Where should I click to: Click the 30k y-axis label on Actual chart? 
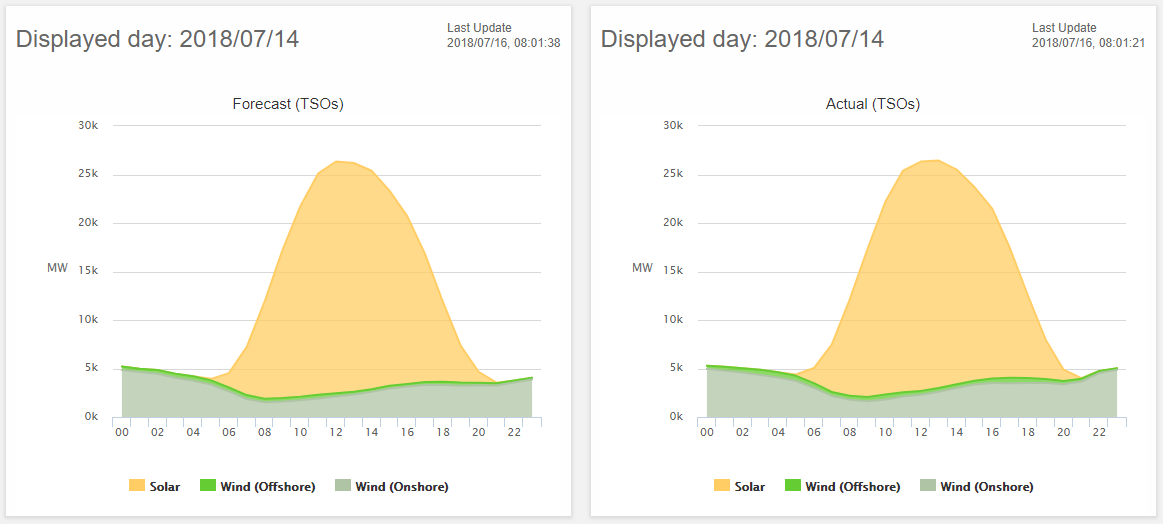pyautogui.click(x=673, y=125)
